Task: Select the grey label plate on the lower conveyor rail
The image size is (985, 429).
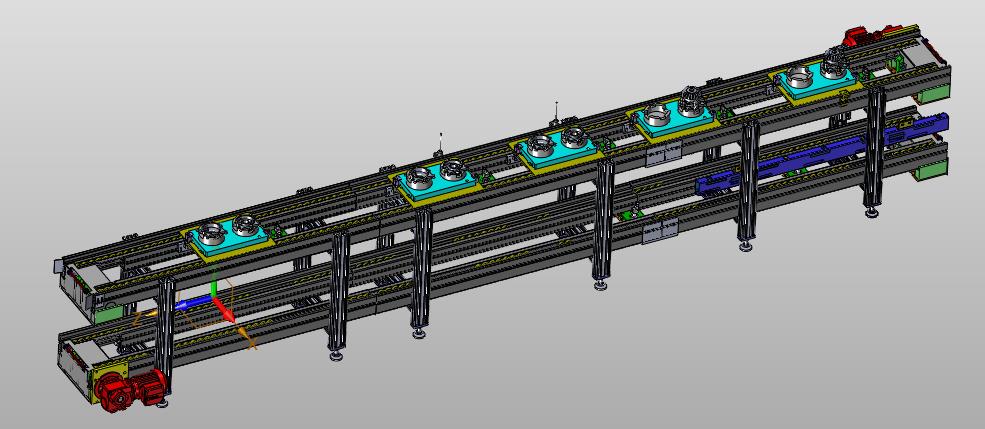Action: point(660,232)
